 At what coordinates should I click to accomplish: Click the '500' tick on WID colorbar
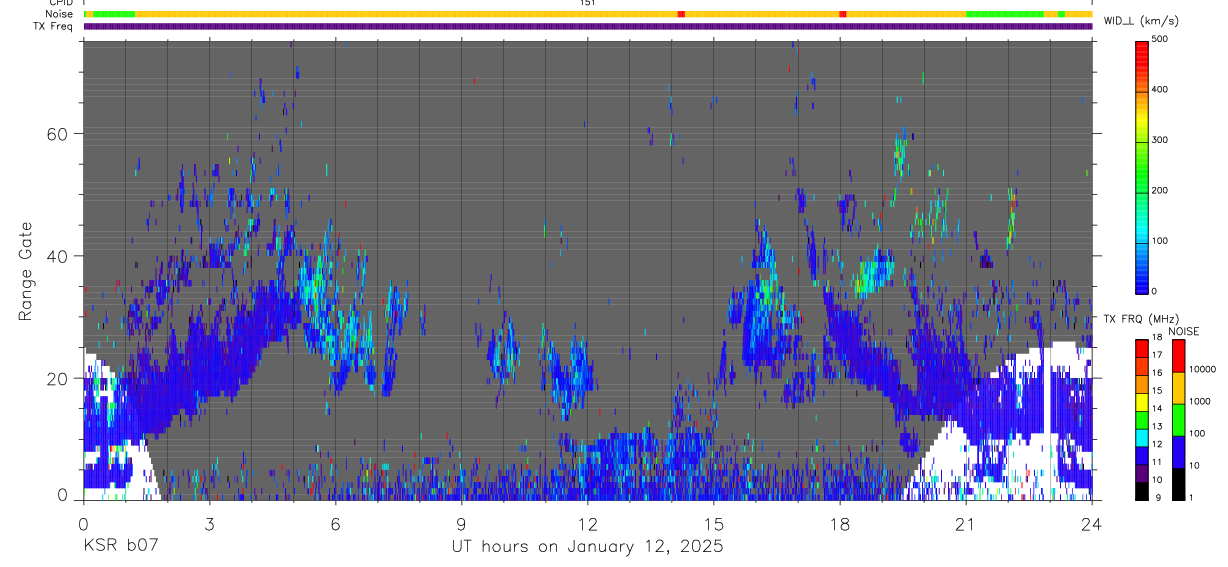(x=1162, y=39)
